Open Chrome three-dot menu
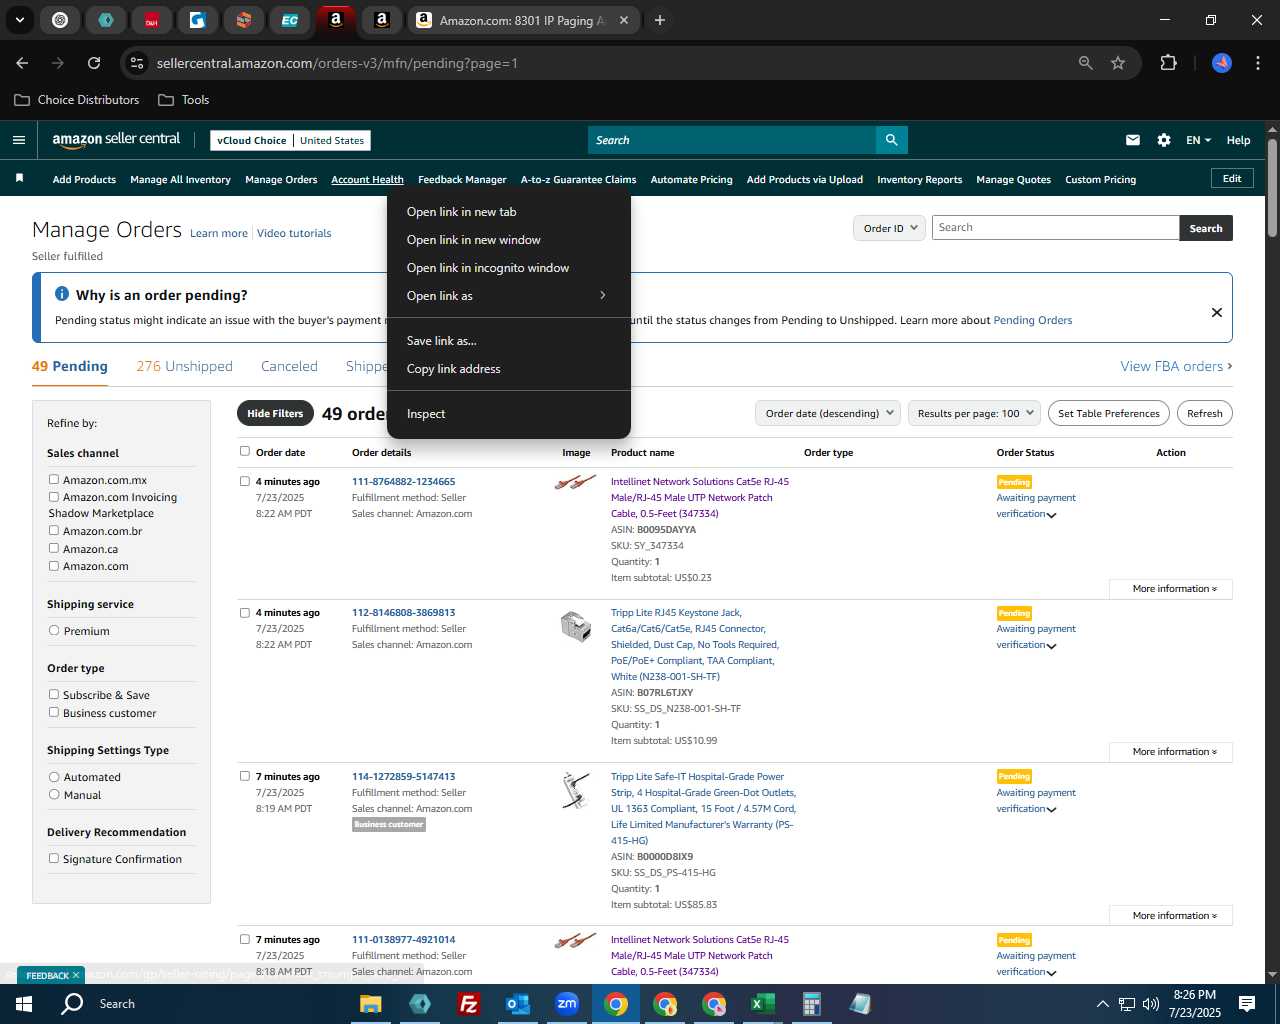Viewport: 1280px width, 1024px height. [x=1256, y=63]
